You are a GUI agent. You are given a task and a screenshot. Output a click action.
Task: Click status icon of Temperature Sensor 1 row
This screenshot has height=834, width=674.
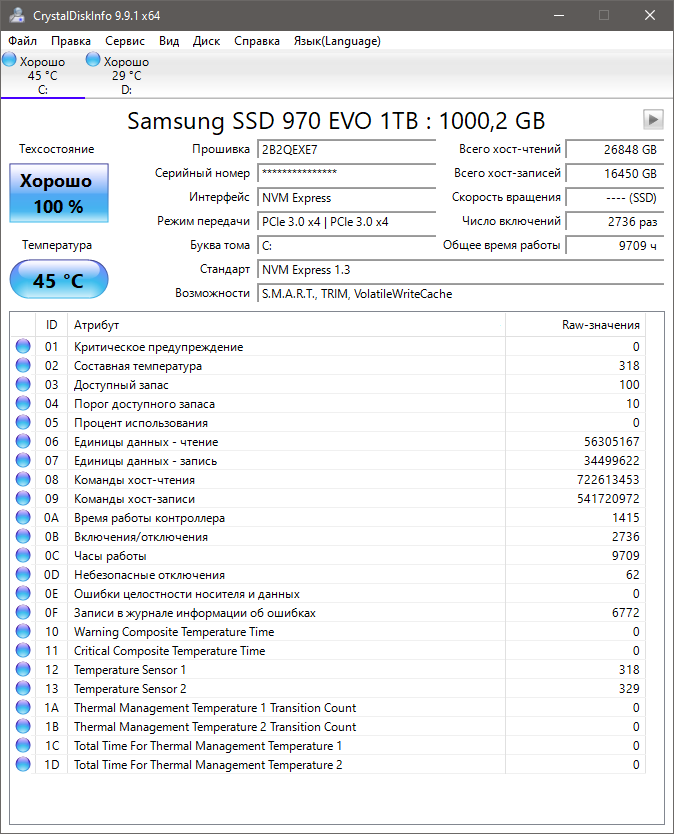(23, 669)
